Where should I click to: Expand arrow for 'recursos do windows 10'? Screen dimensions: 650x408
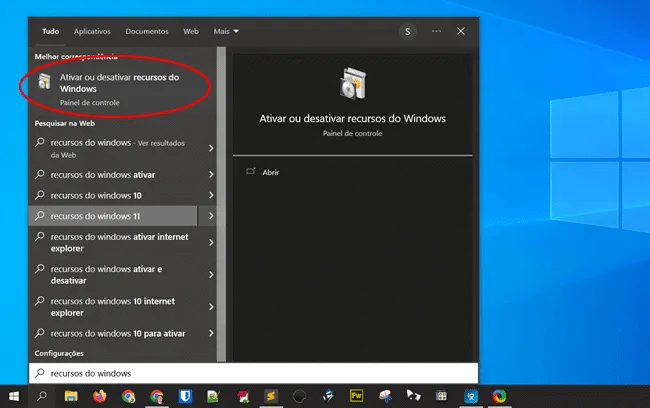[211, 195]
